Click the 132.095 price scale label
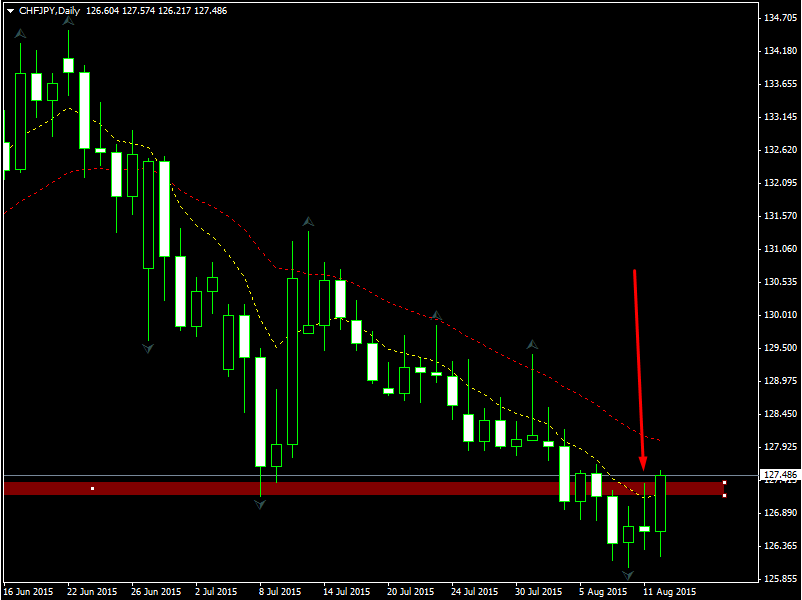802x600 pixels. pyautogui.click(x=781, y=183)
